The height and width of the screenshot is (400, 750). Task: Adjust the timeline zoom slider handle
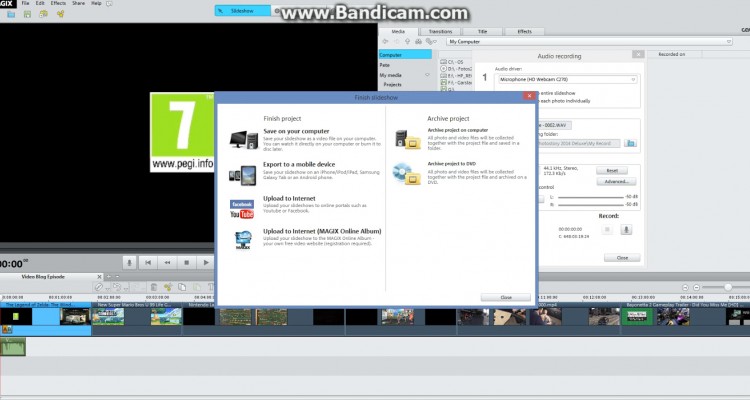pos(728,287)
